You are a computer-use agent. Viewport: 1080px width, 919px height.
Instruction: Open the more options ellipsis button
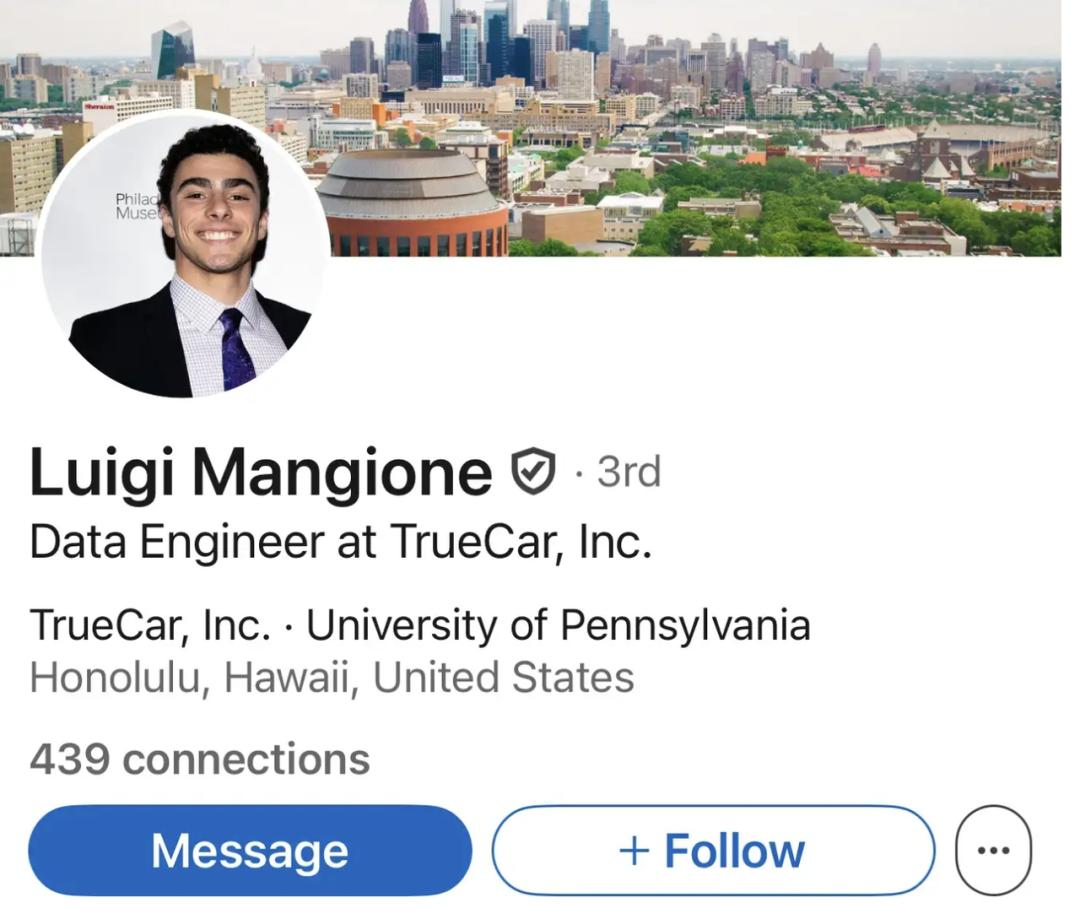pos(993,851)
